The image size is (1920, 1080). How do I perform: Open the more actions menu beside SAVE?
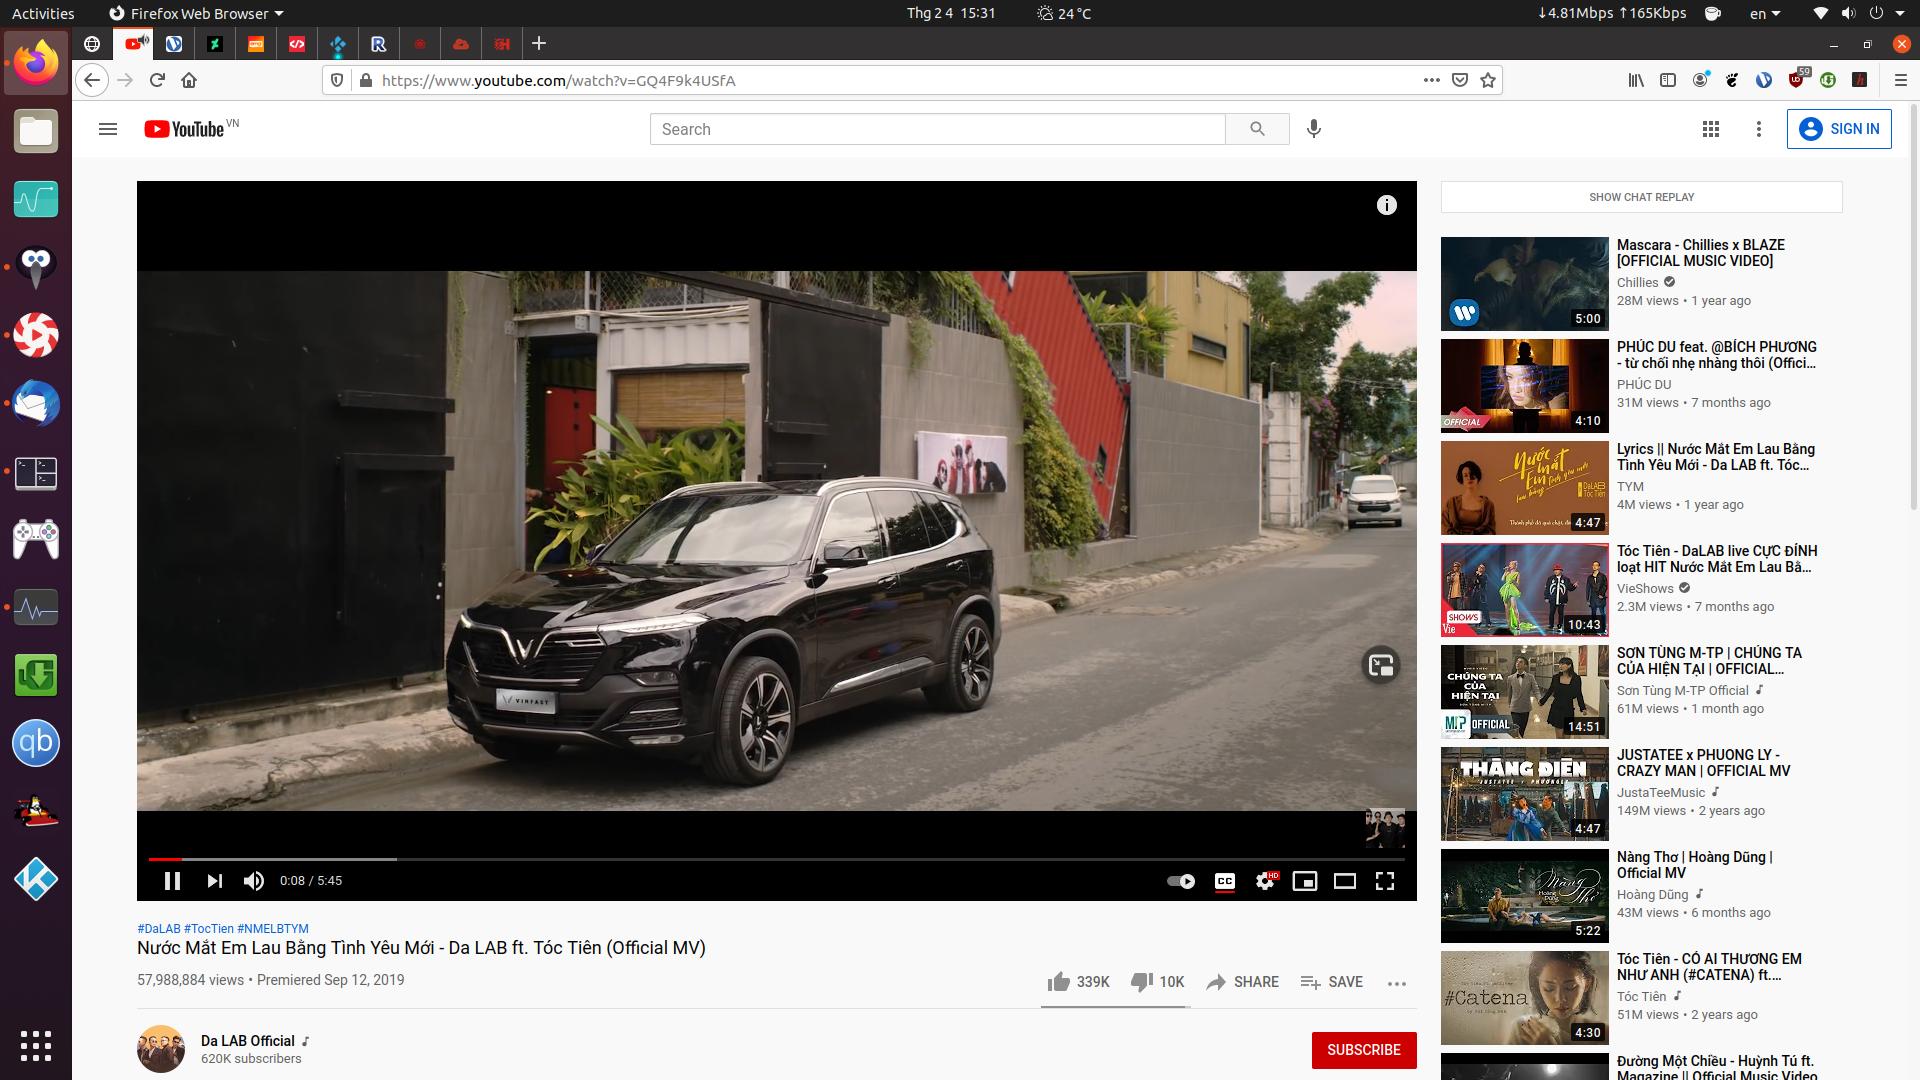1397,983
